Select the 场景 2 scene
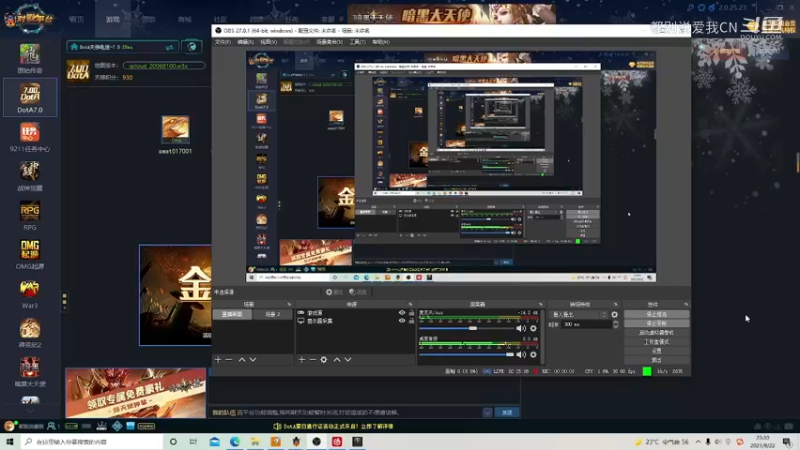800x450 pixels. click(x=272, y=314)
